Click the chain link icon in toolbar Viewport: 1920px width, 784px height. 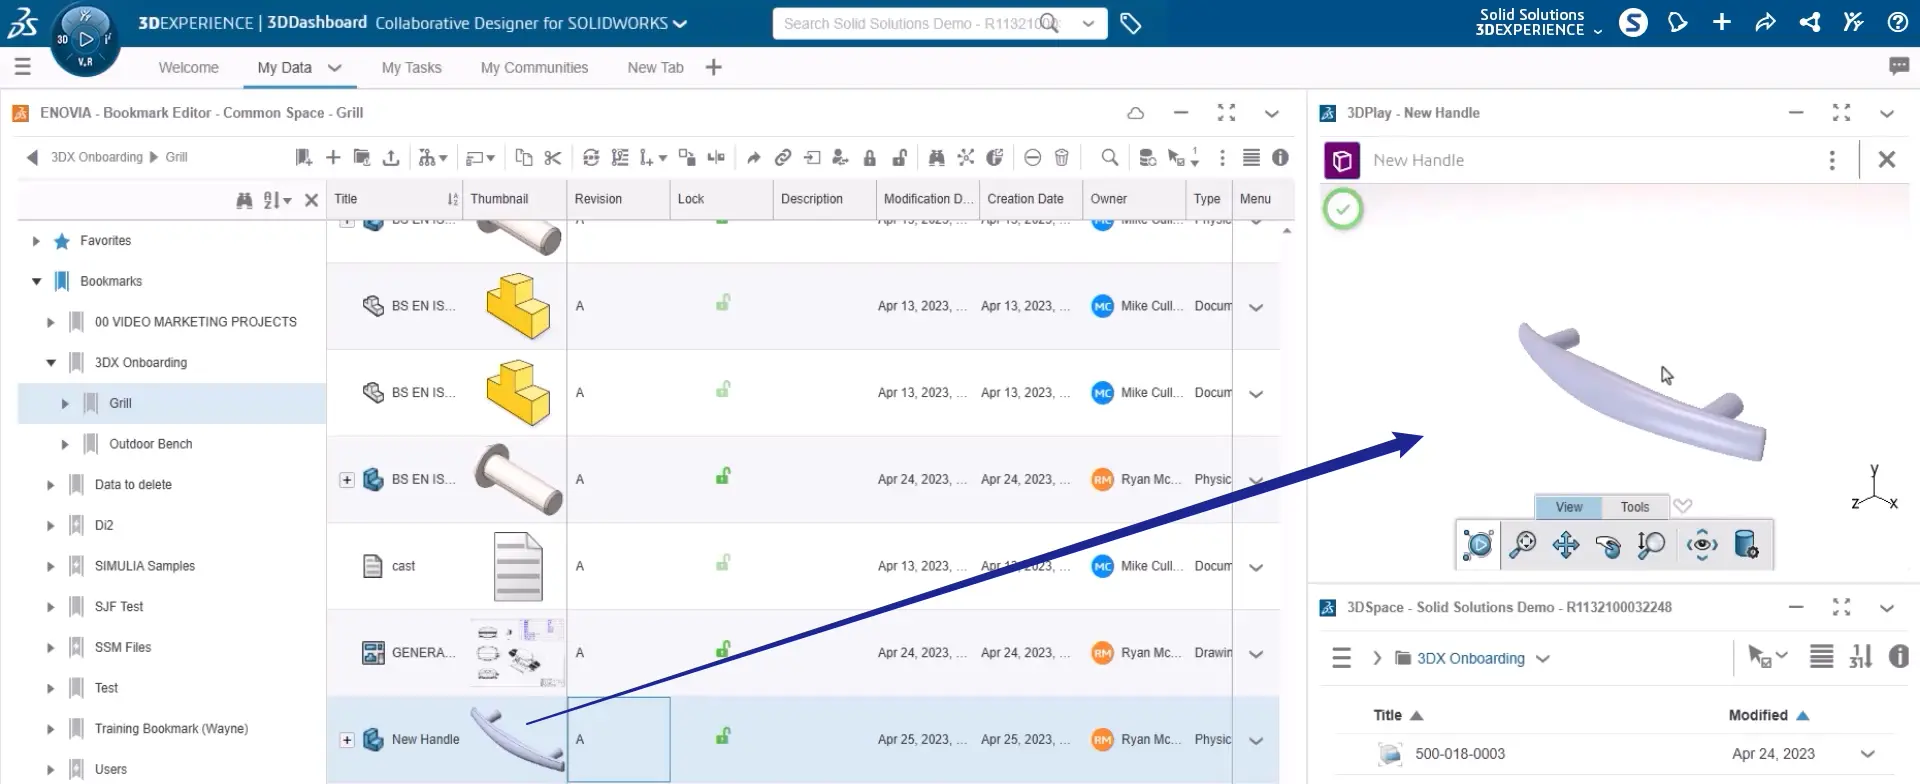point(783,158)
